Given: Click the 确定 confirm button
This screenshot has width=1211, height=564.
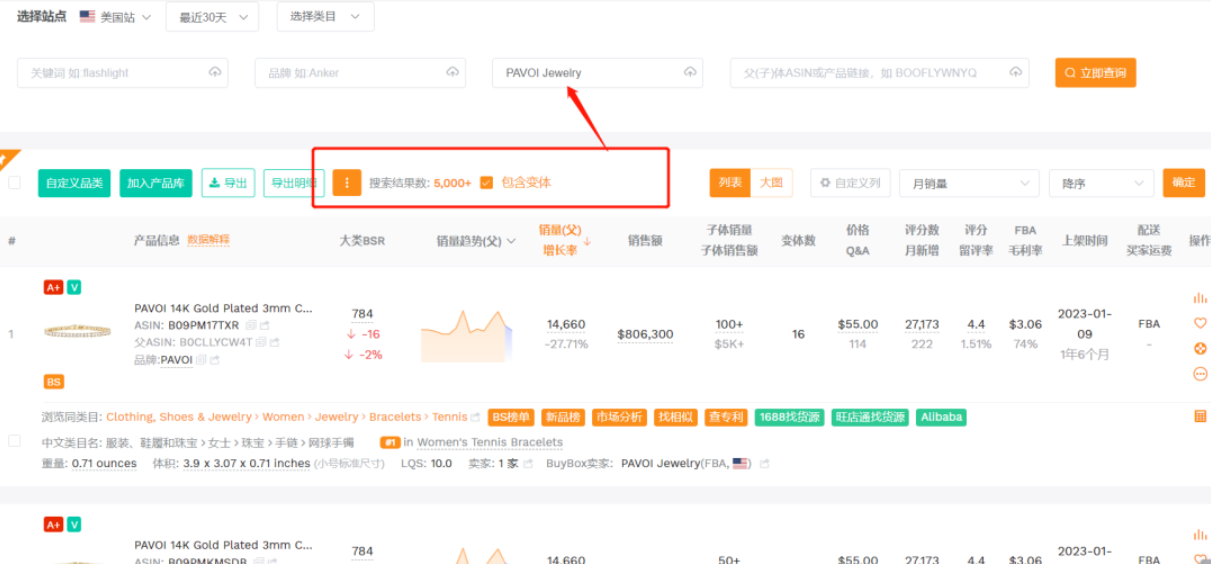Looking at the screenshot, I should 1184,183.
